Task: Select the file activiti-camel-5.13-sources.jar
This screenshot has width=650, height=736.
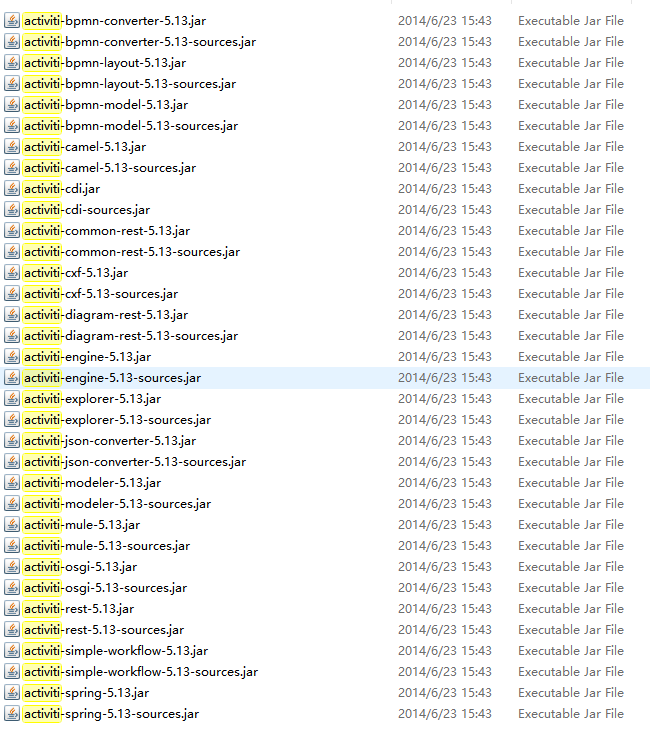Action: pyautogui.click(x=110, y=168)
